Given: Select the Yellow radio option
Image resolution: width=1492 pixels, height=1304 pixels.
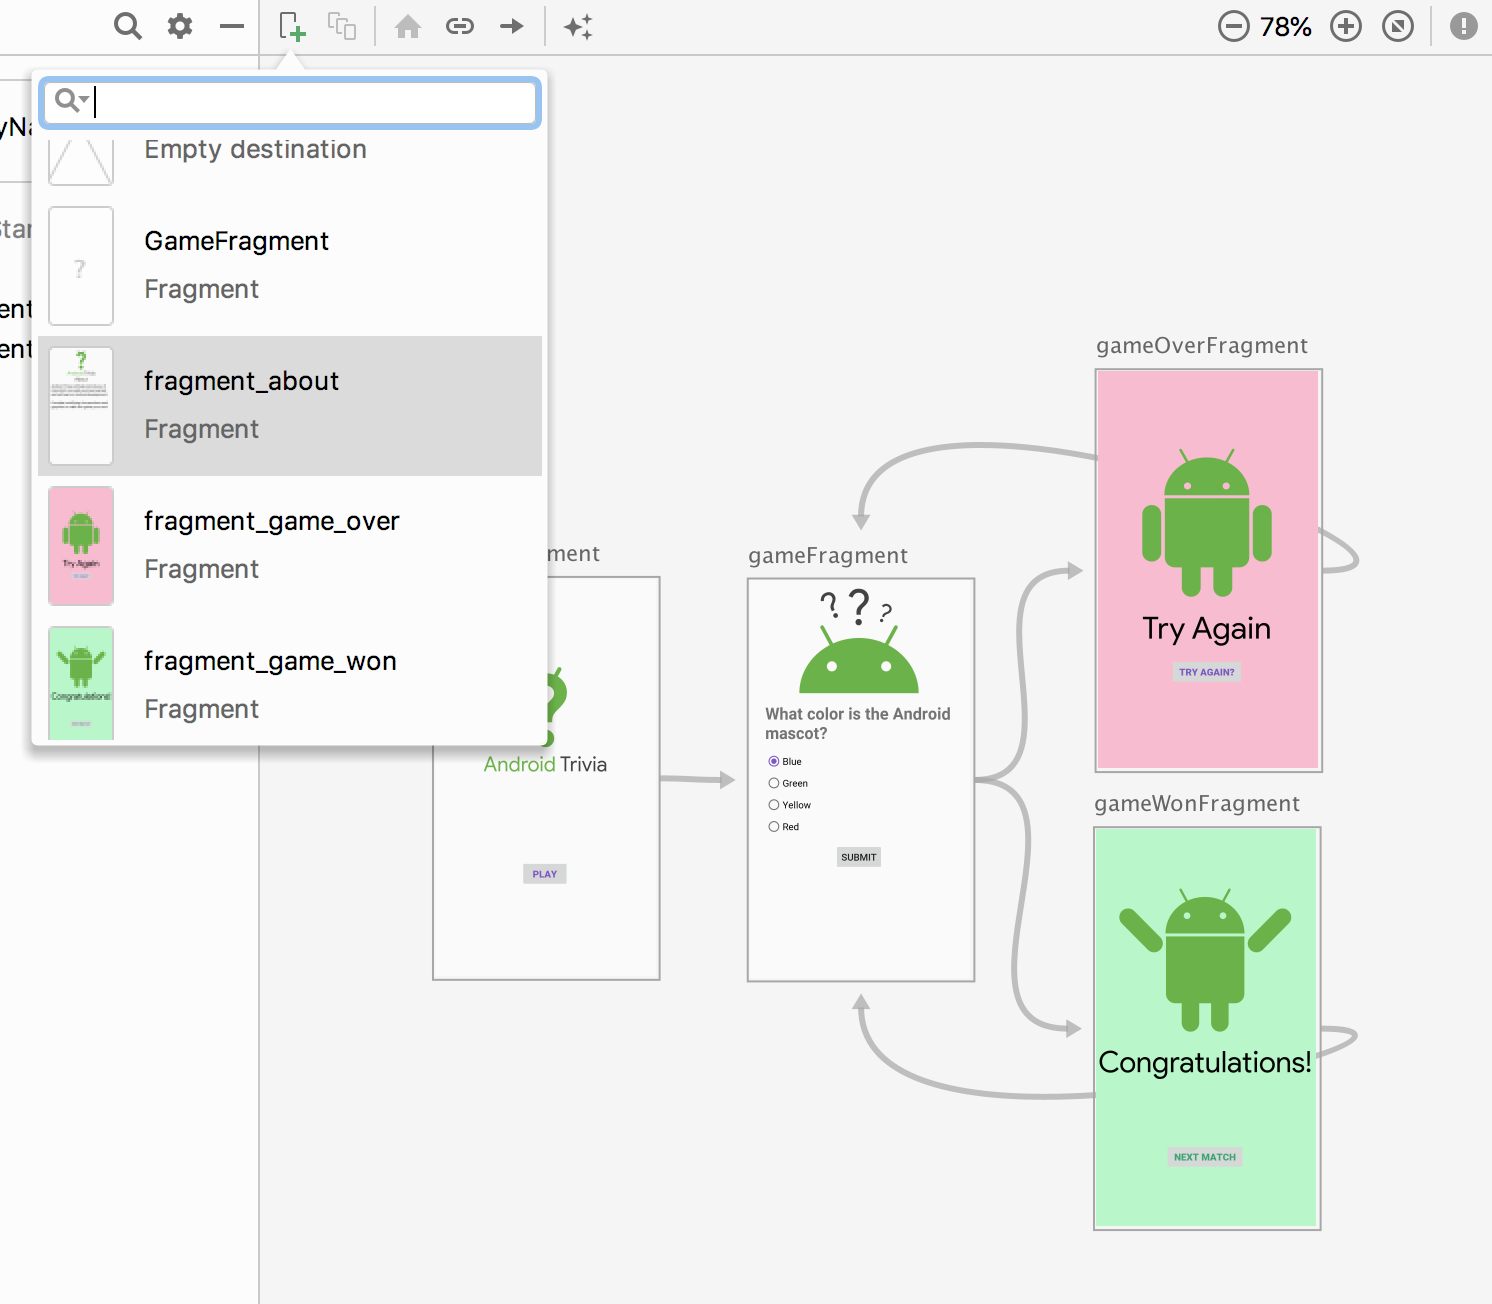Looking at the screenshot, I should 774,805.
